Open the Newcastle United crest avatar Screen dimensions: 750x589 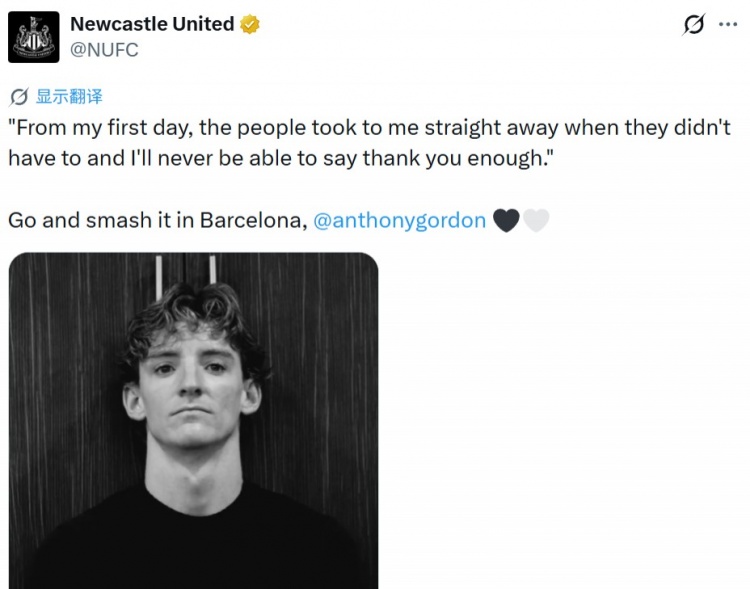click(33, 37)
